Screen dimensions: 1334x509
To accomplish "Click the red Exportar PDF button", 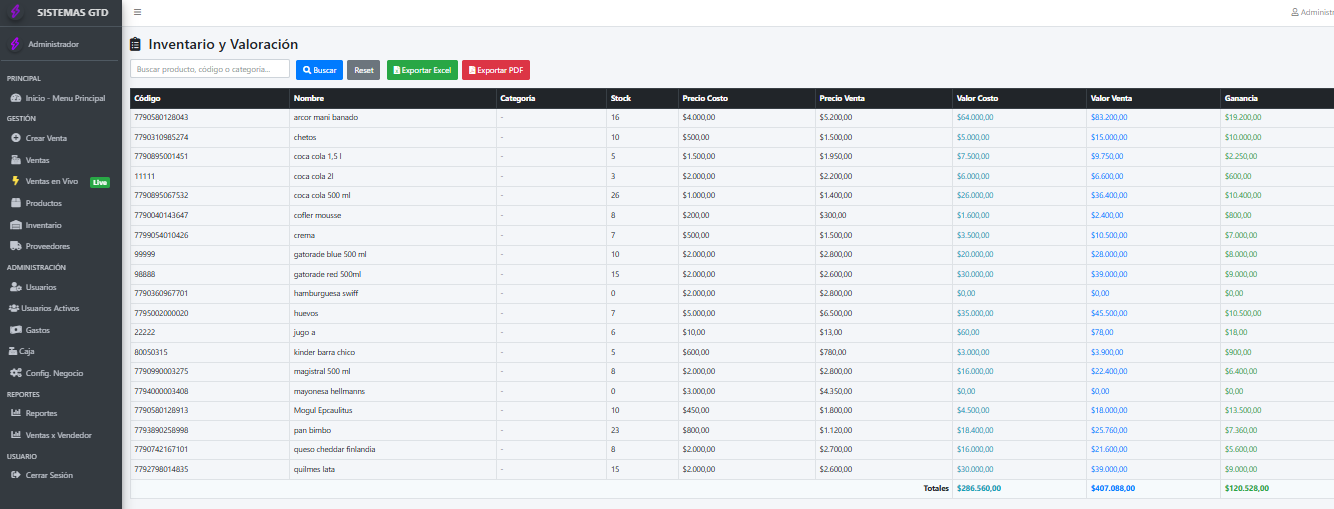I will (x=496, y=70).
